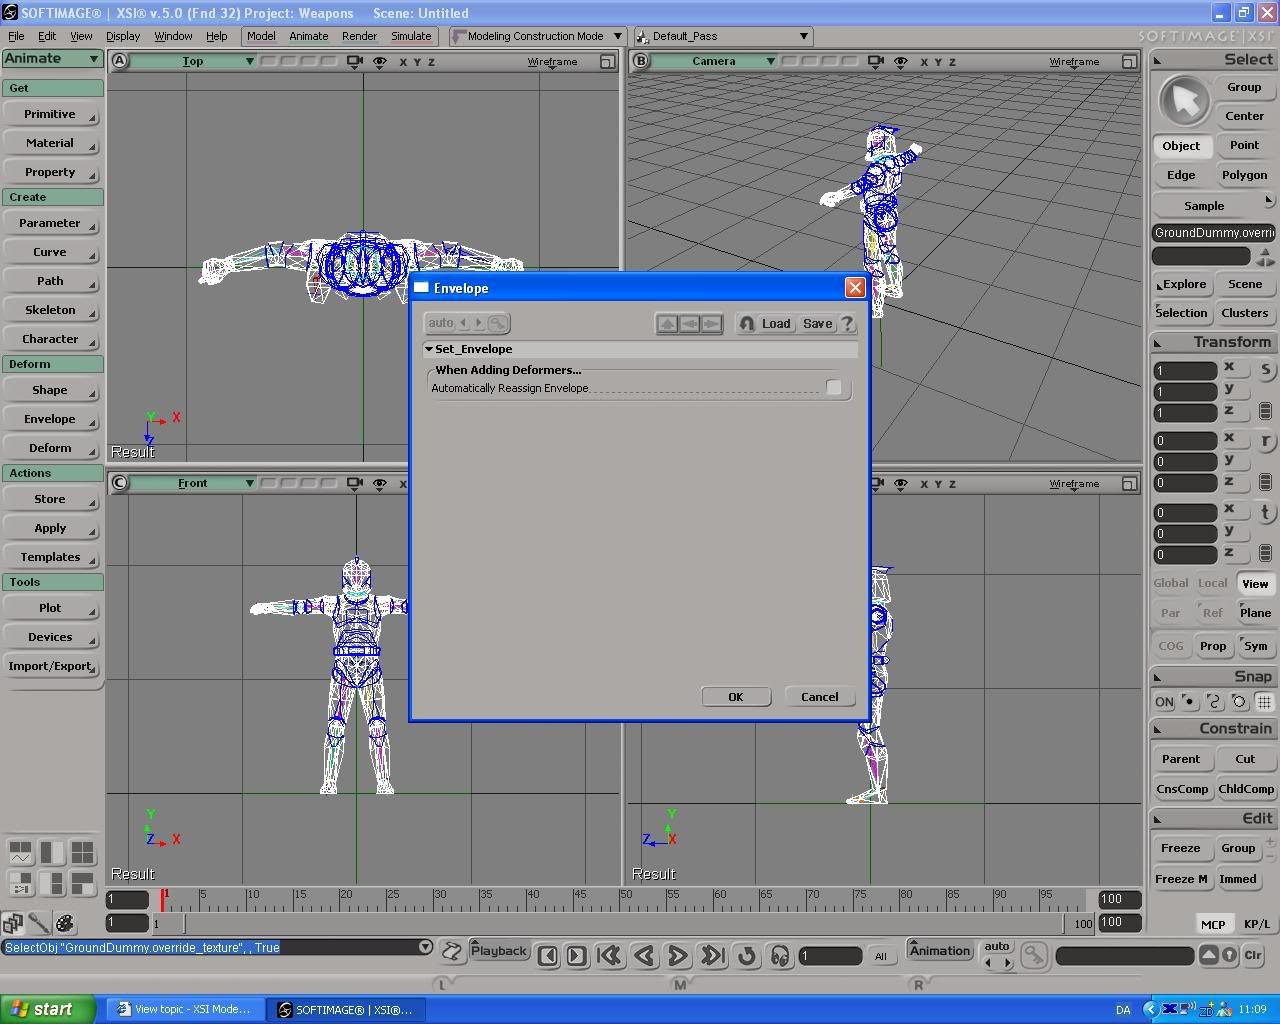Open the Display menu

(122, 36)
